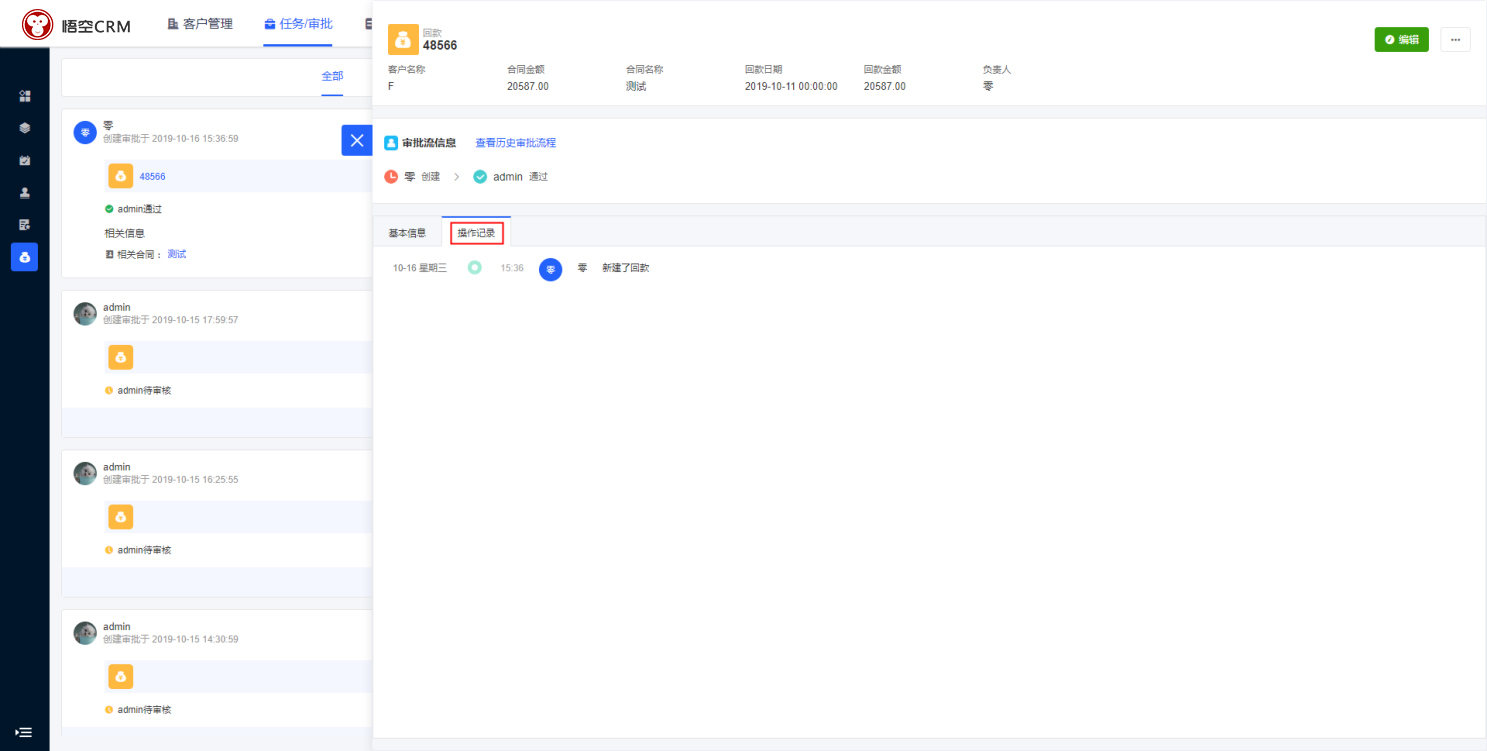The image size is (1487, 751).
Task: Select the 操作记录 tab
Action: click(x=476, y=233)
